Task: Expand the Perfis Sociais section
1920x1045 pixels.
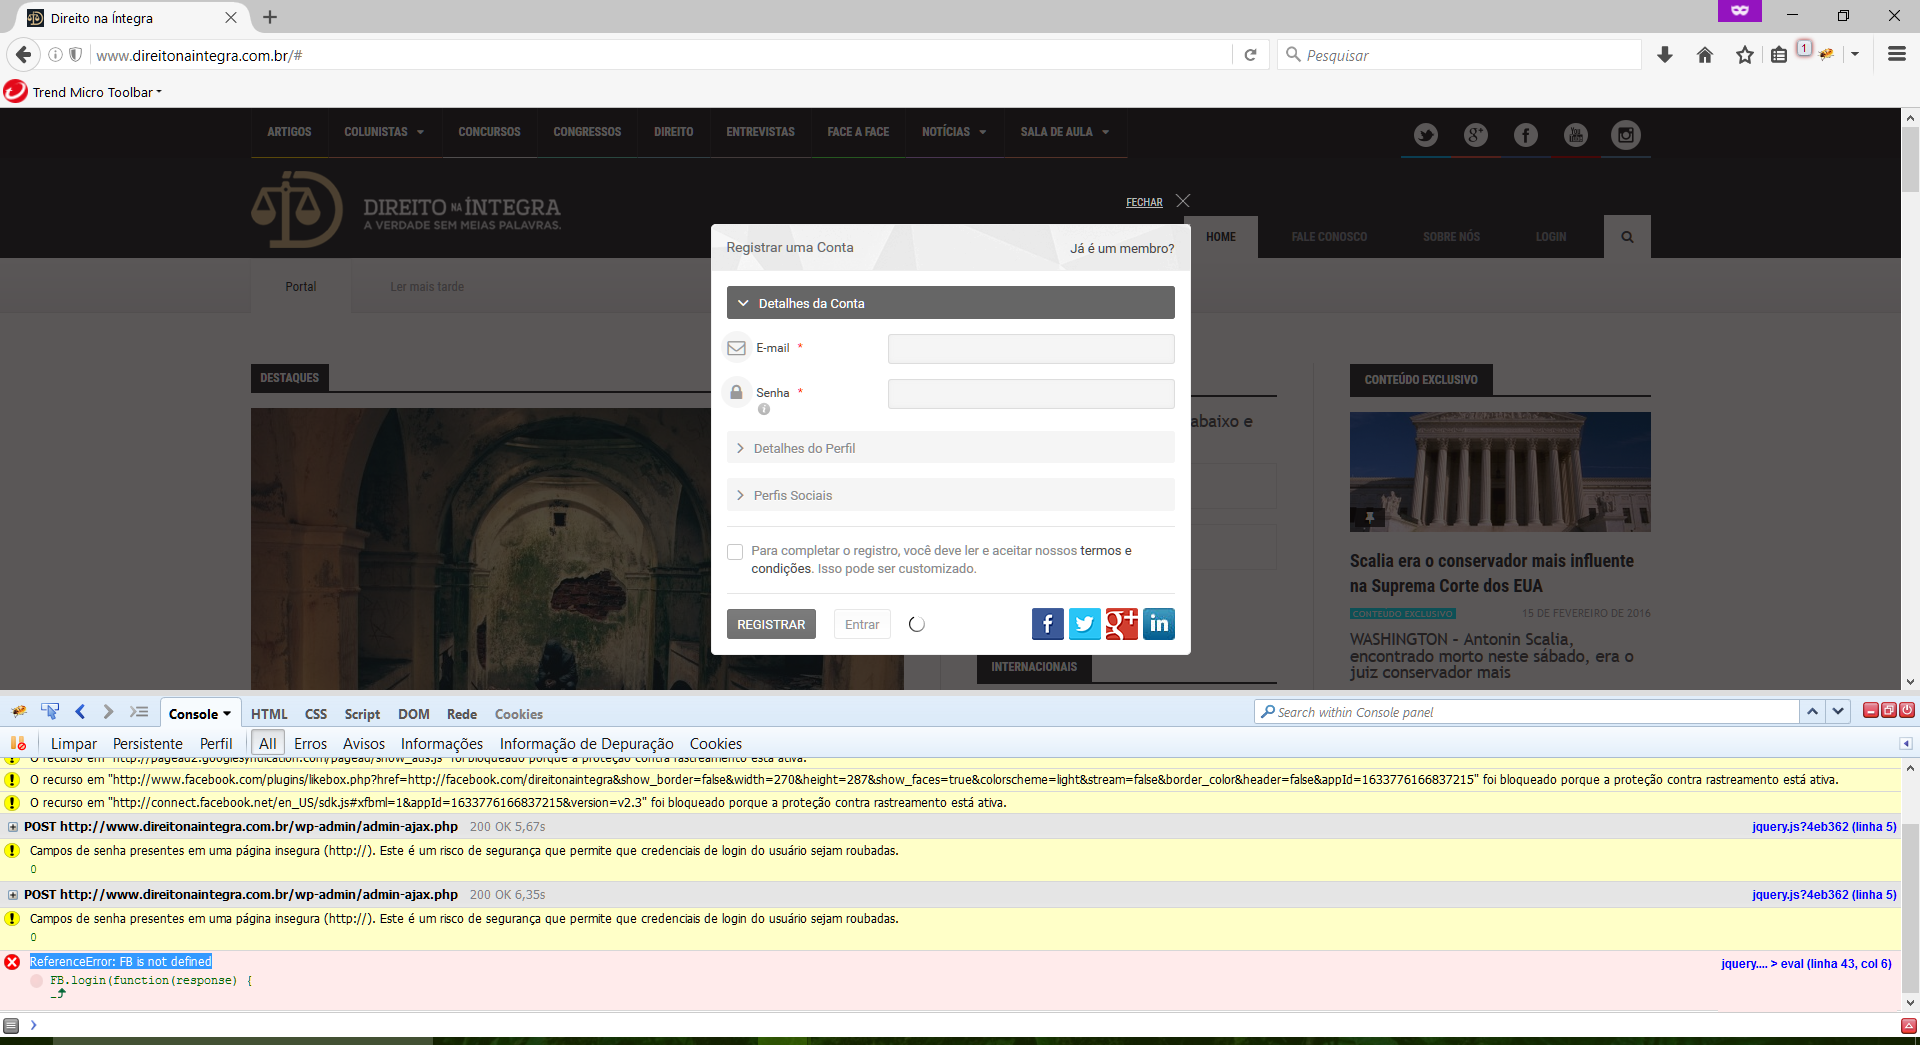Action: coord(950,495)
